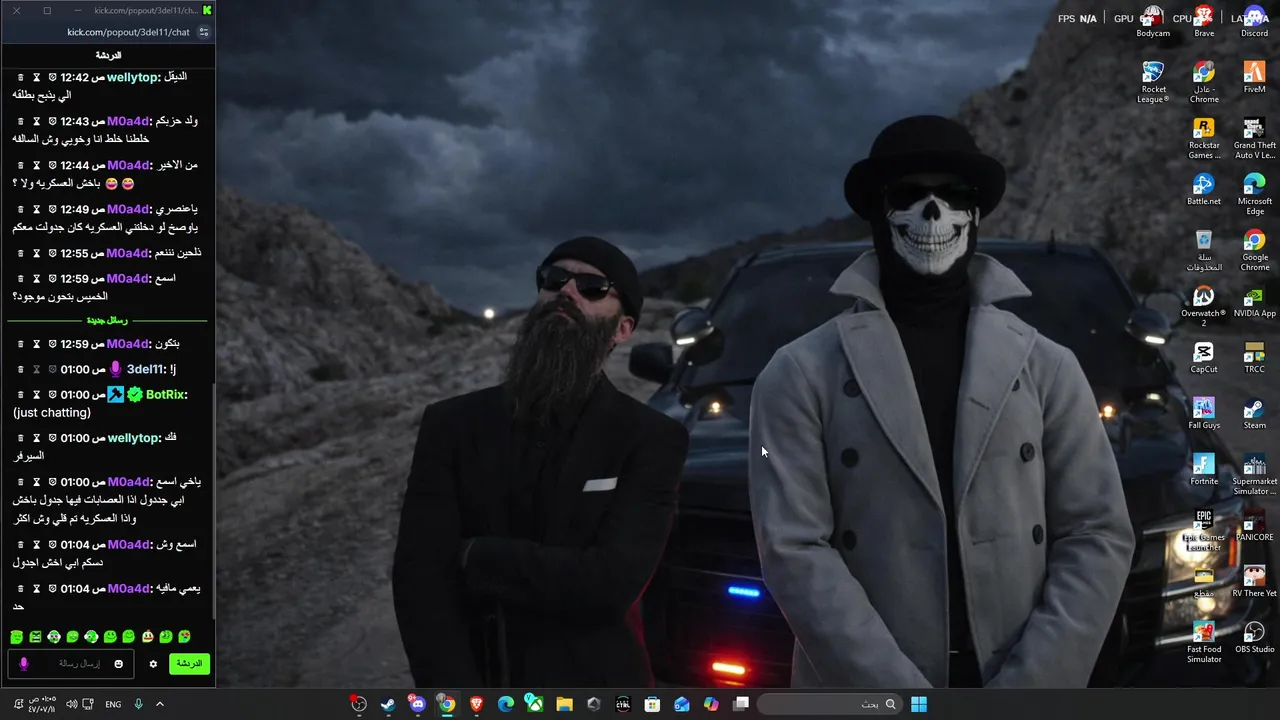This screenshot has width=1280, height=720.
Task: Open emoji picker in message box
Action: point(118,664)
